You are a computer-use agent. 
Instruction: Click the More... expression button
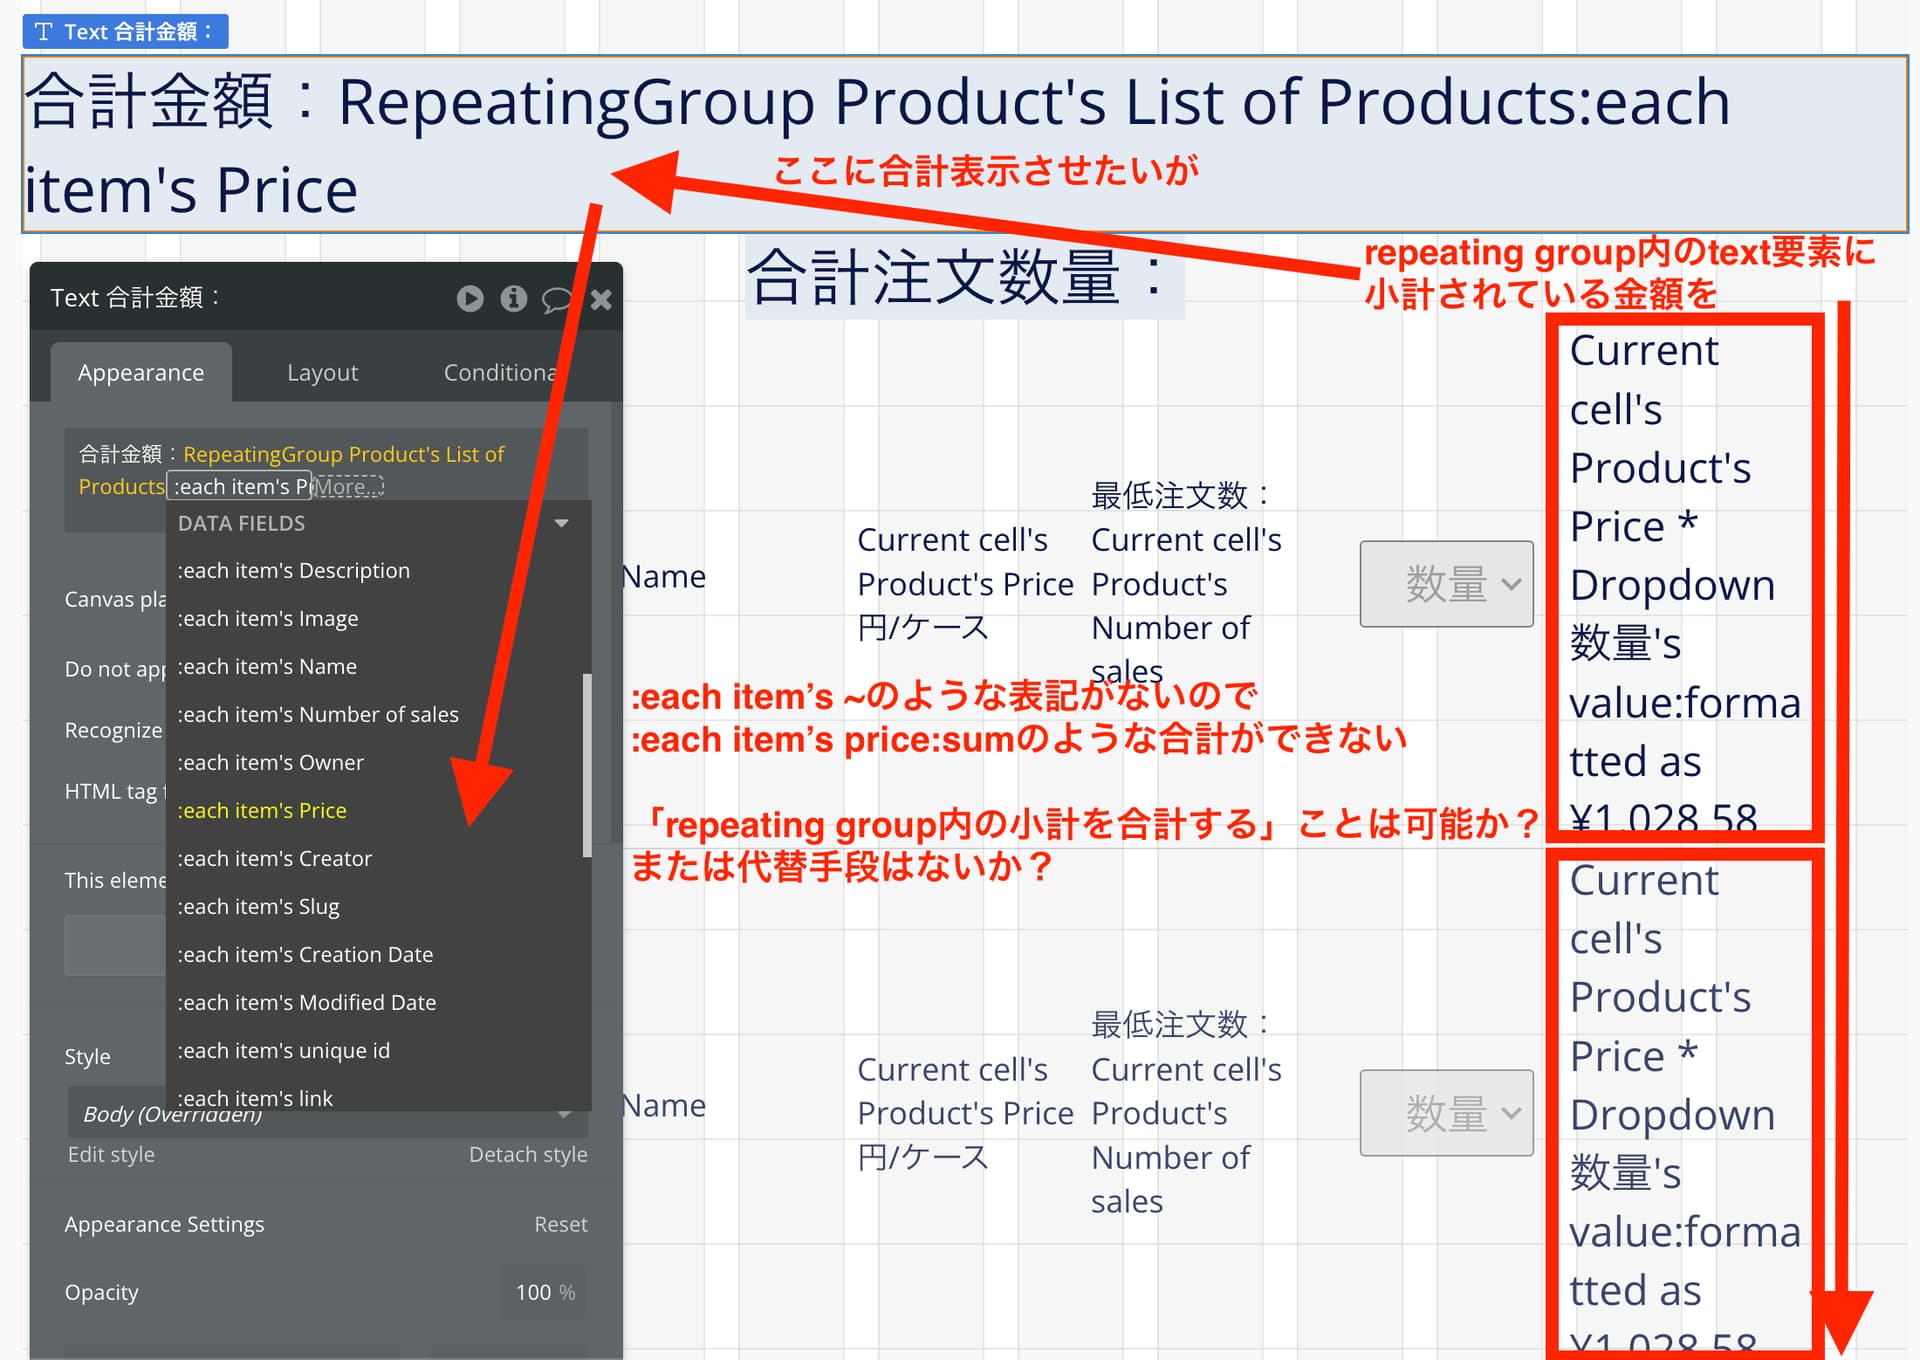click(347, 487)
